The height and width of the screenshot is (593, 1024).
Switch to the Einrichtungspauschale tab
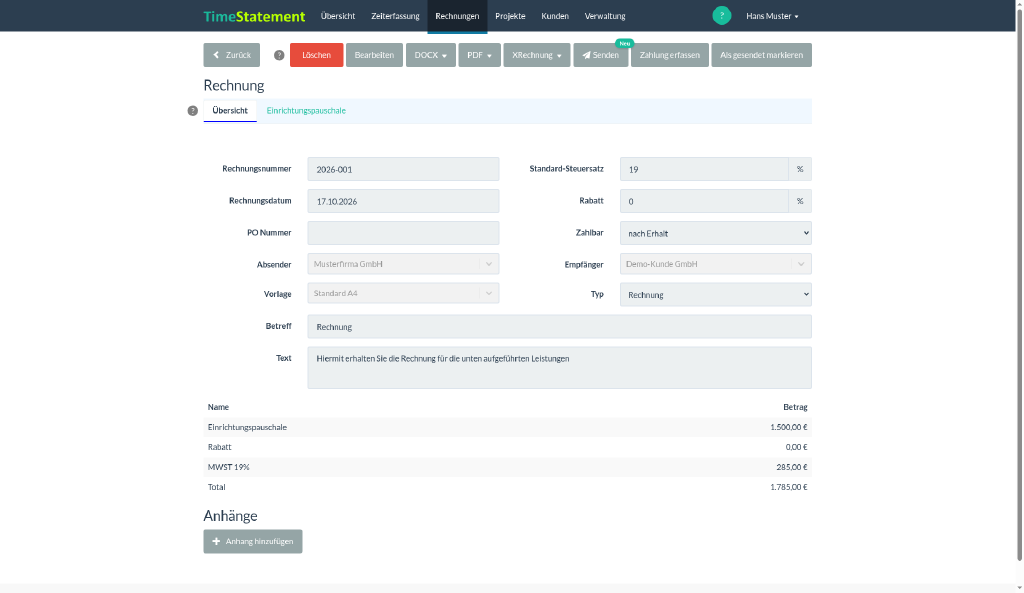[x=306, y=111]
